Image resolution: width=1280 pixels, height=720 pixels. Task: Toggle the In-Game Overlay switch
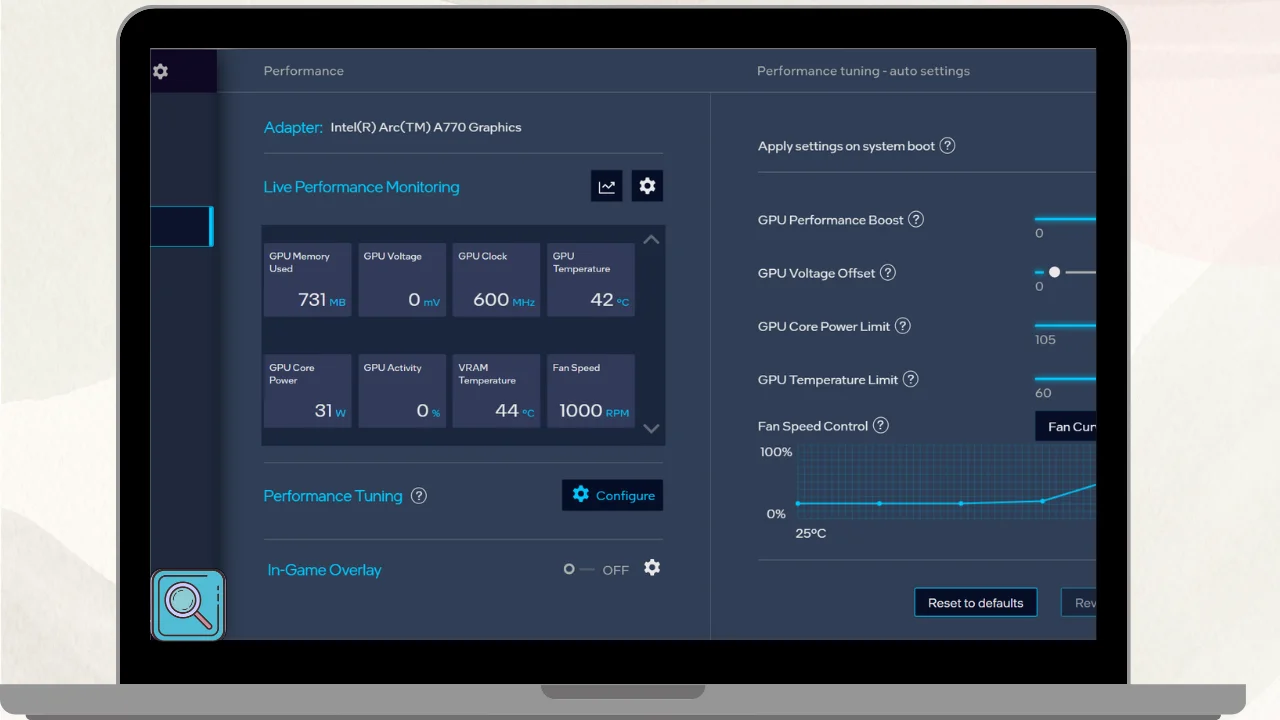pos(577,569)
